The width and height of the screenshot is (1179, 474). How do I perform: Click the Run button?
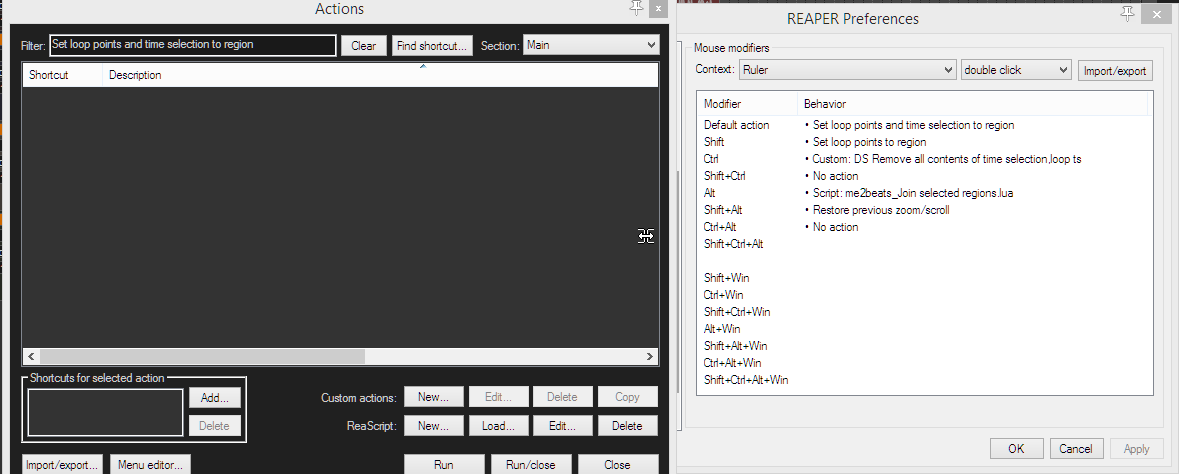pos(444,464)
